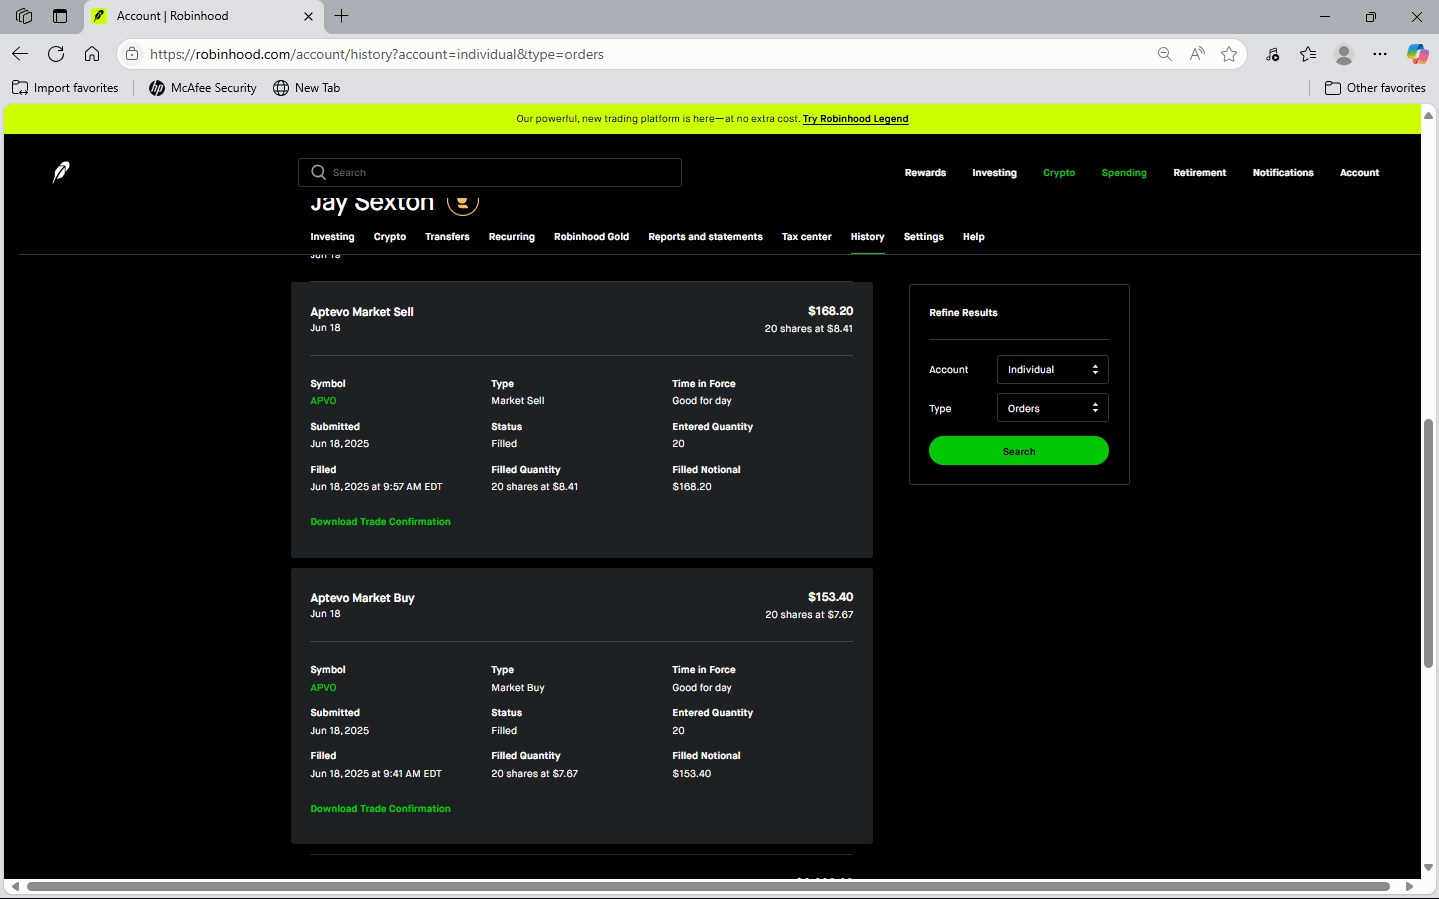
Task: Click the browser refresh icon
Action: 56,54
